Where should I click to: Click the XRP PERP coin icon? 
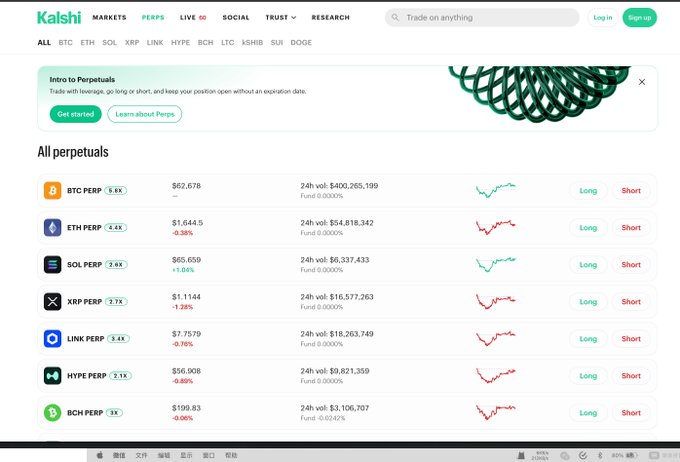[52, 301]
